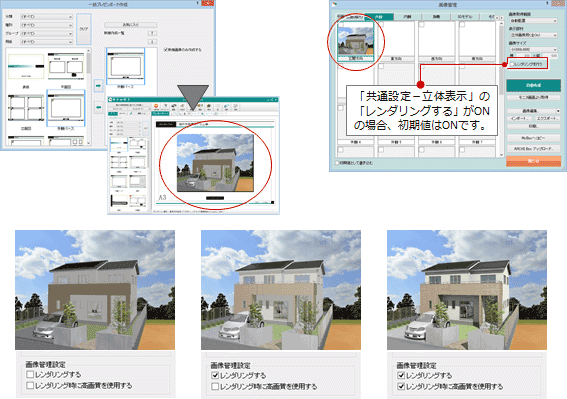
Task: Click the move-down arrow beside the selected templates list
Action: tap(152, 42)
